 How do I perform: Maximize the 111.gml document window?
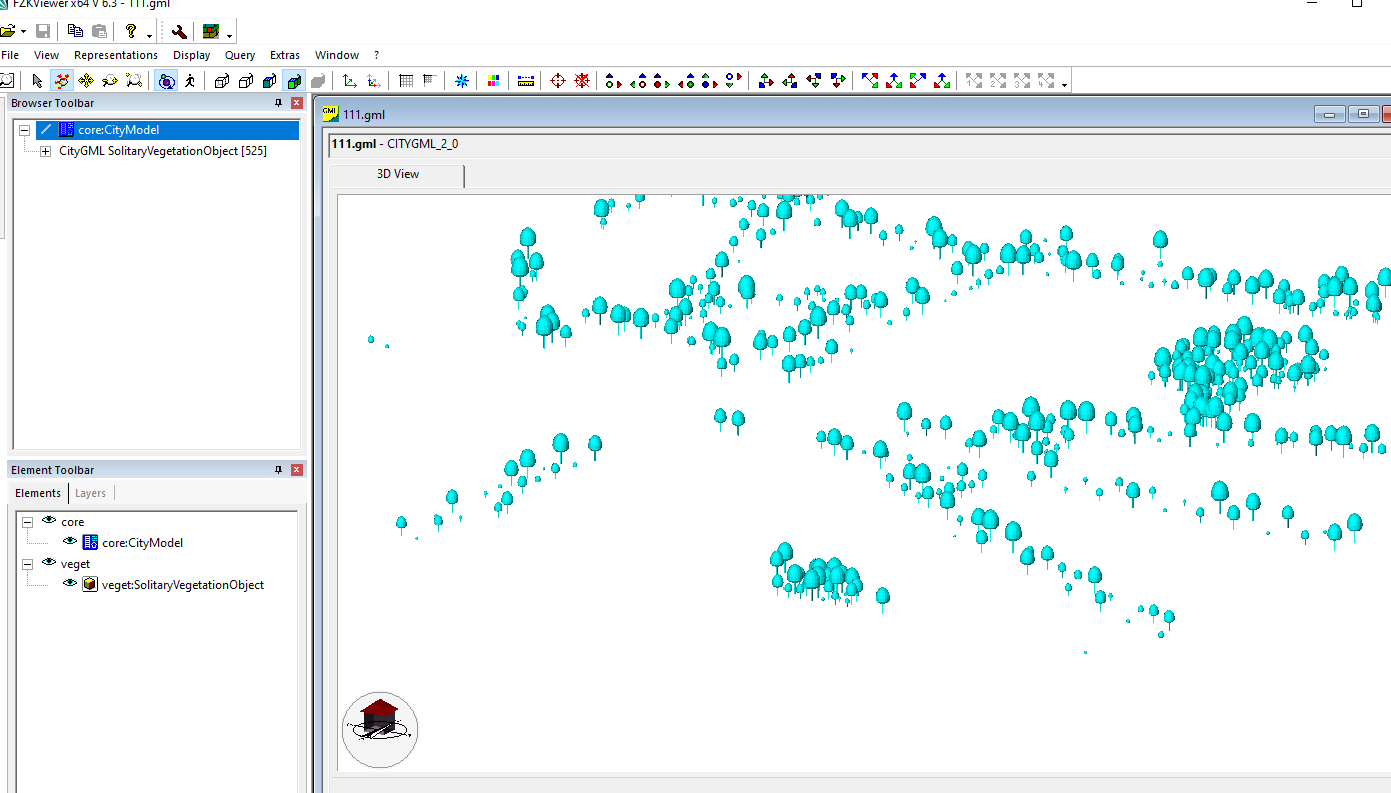(1363, 114)
